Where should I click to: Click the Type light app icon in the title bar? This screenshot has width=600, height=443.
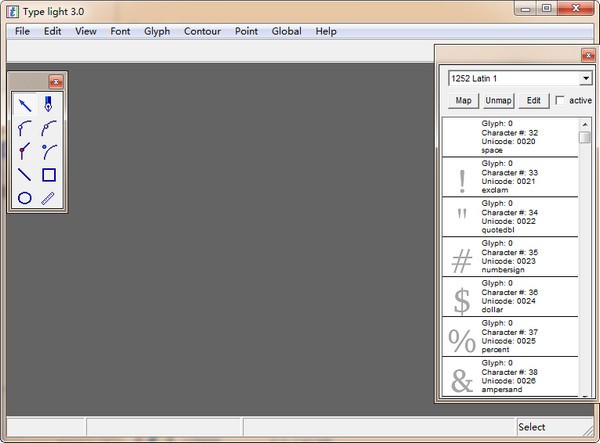[13, 11]
